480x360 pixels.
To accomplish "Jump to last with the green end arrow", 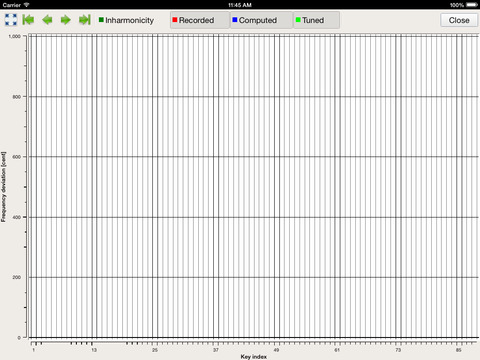I will coord(85,20).
